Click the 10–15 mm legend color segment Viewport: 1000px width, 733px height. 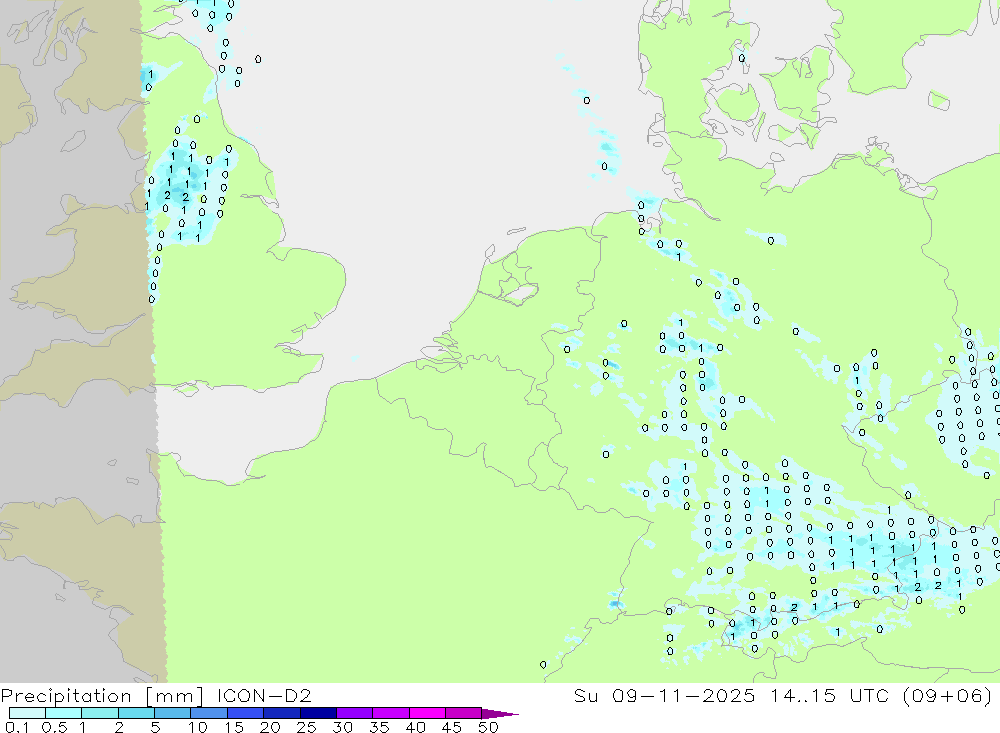209,713
